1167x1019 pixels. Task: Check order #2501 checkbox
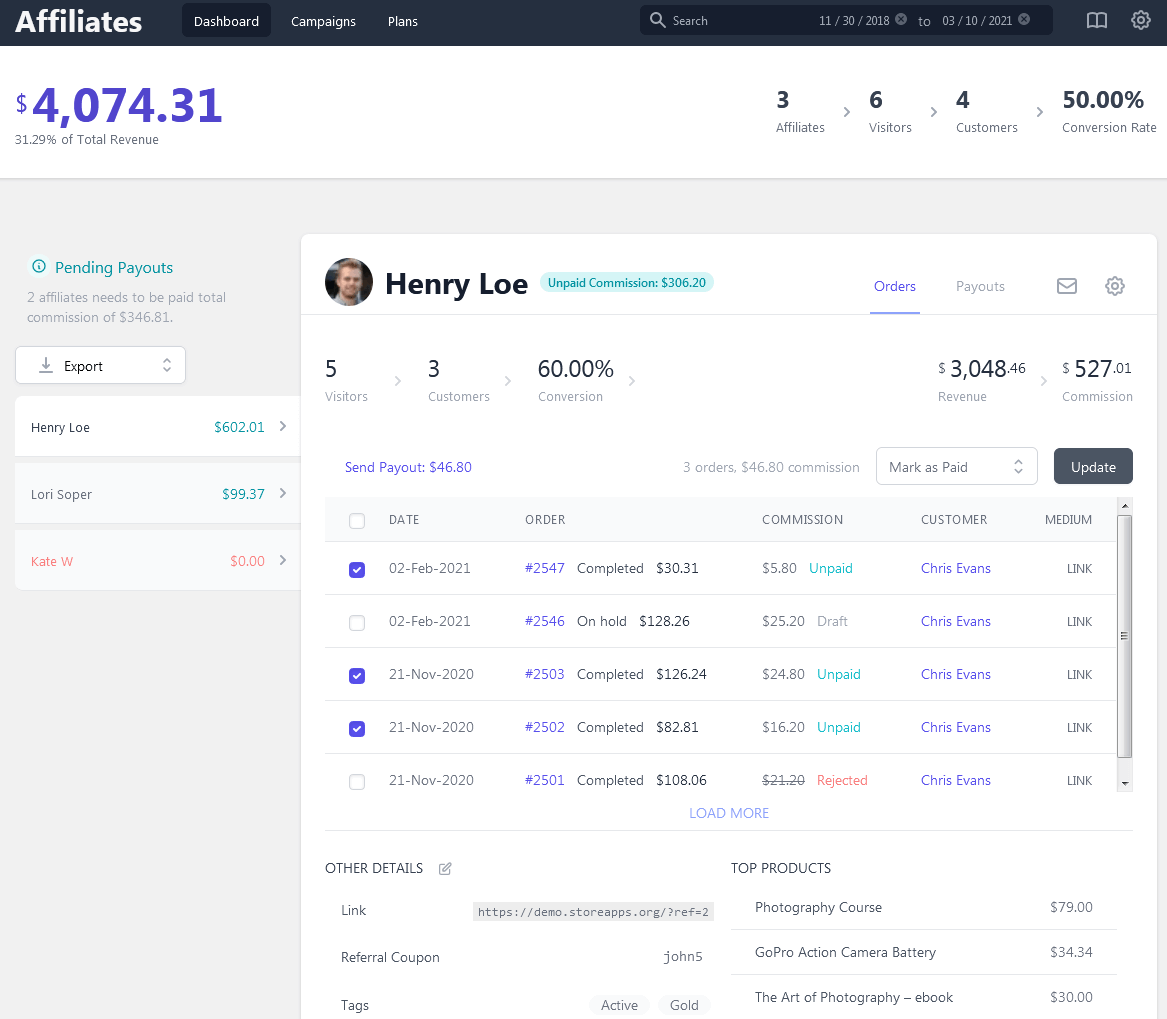pyautogui.click(x=357, y=782)
